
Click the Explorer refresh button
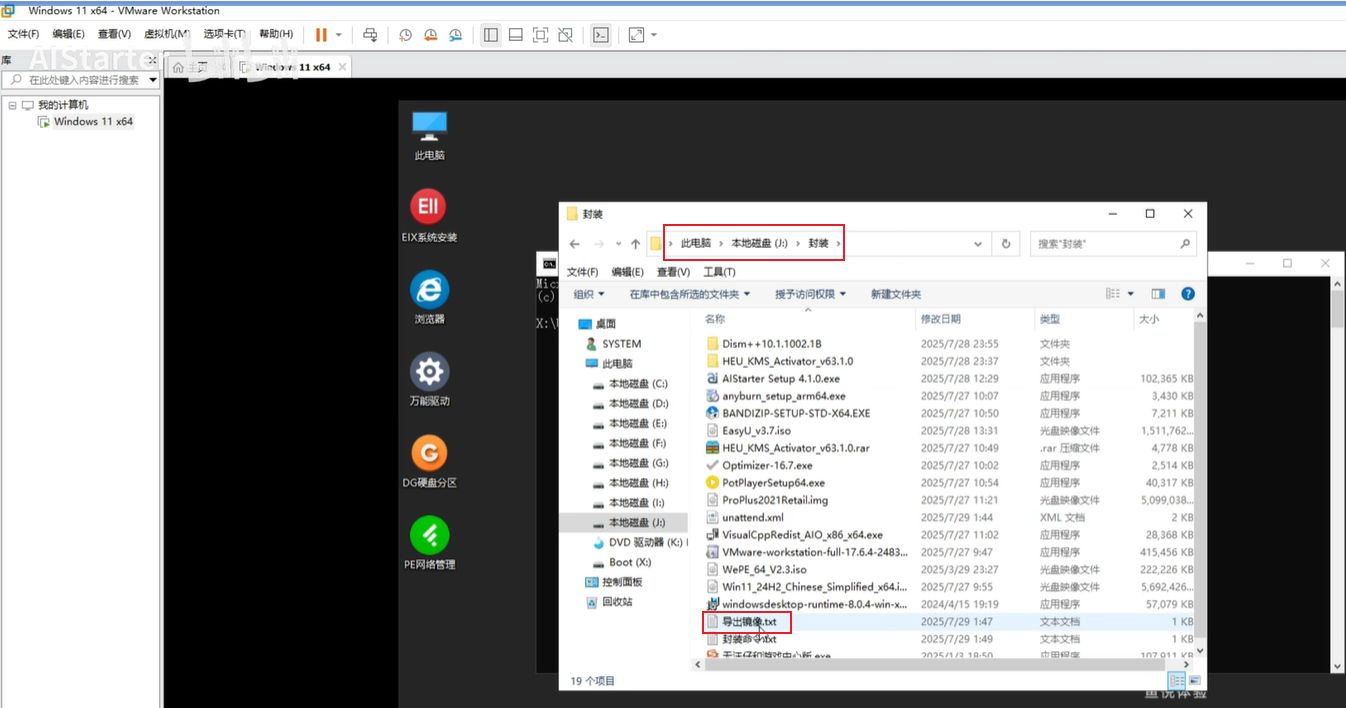pyautogui.click(x=1006, y=243)
